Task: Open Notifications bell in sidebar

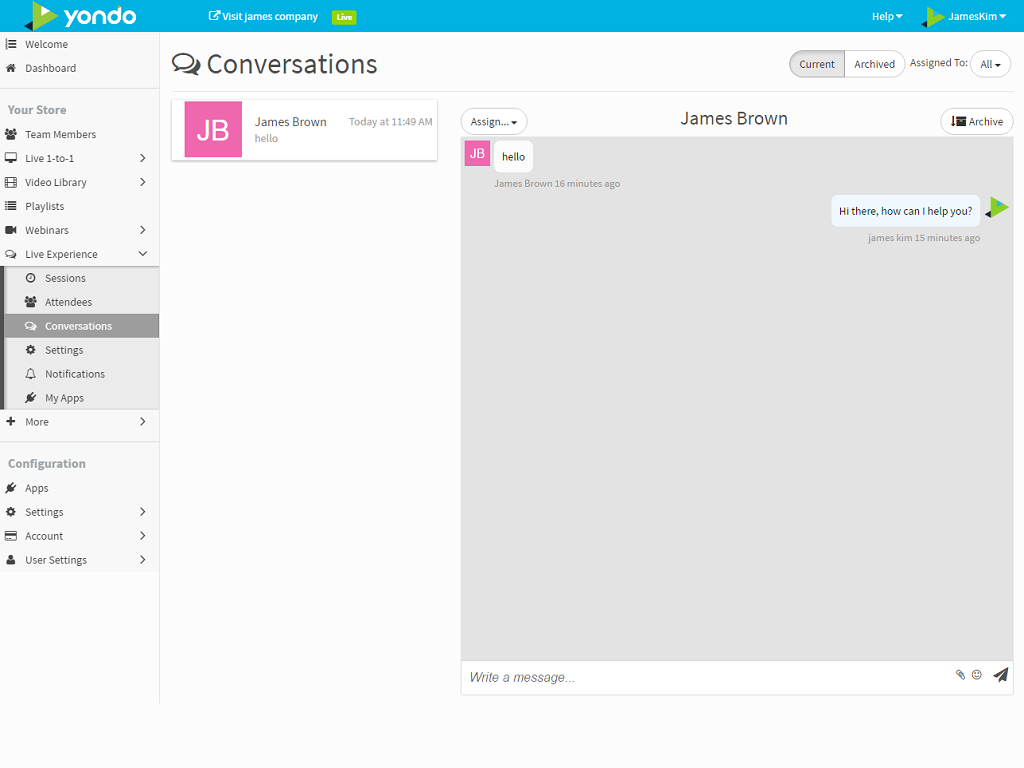Action: [74, 374]
